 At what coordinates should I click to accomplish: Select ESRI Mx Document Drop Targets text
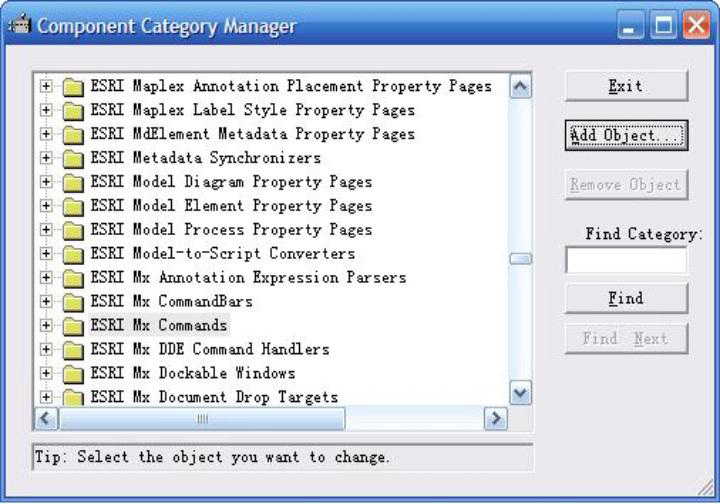pos(214,397)
